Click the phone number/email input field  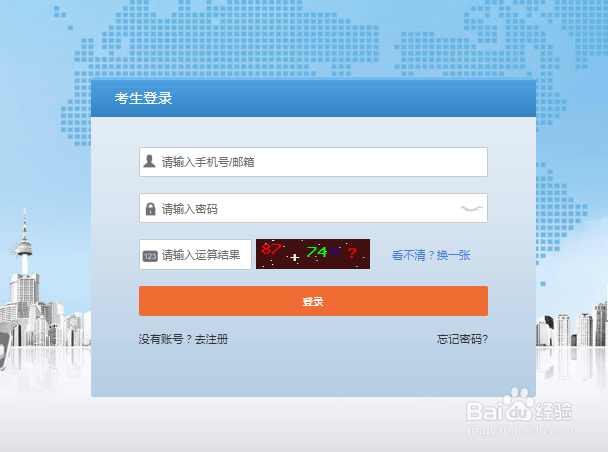coord(313,162)
